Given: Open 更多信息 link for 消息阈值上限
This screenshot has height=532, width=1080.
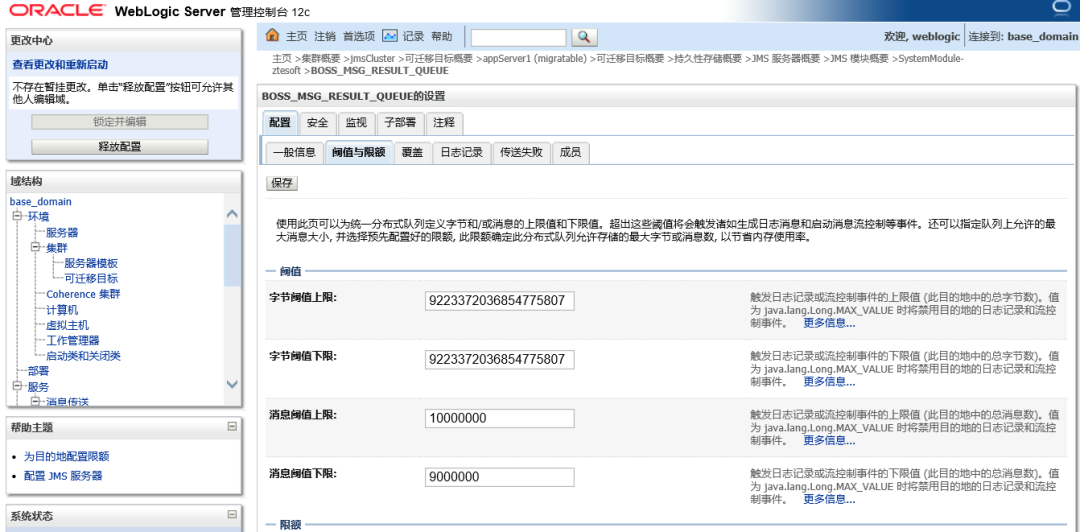Looking at the screenshot, I should (829, 440).
